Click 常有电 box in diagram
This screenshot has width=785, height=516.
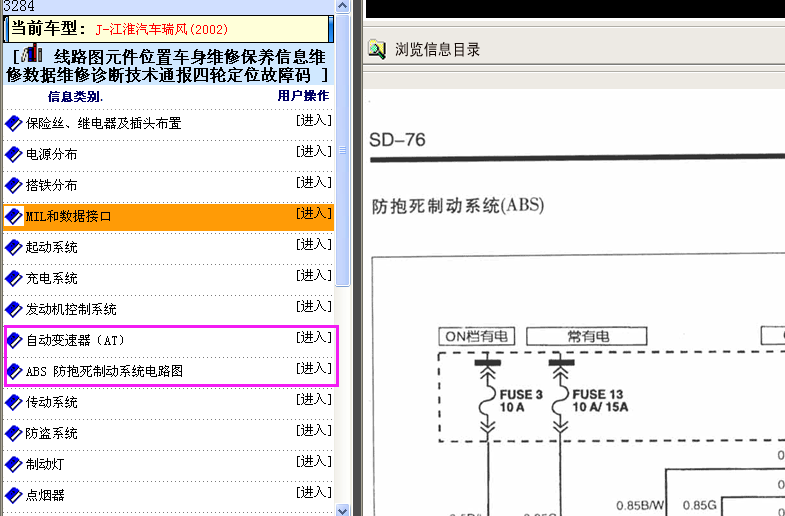[x=587, y=336]
